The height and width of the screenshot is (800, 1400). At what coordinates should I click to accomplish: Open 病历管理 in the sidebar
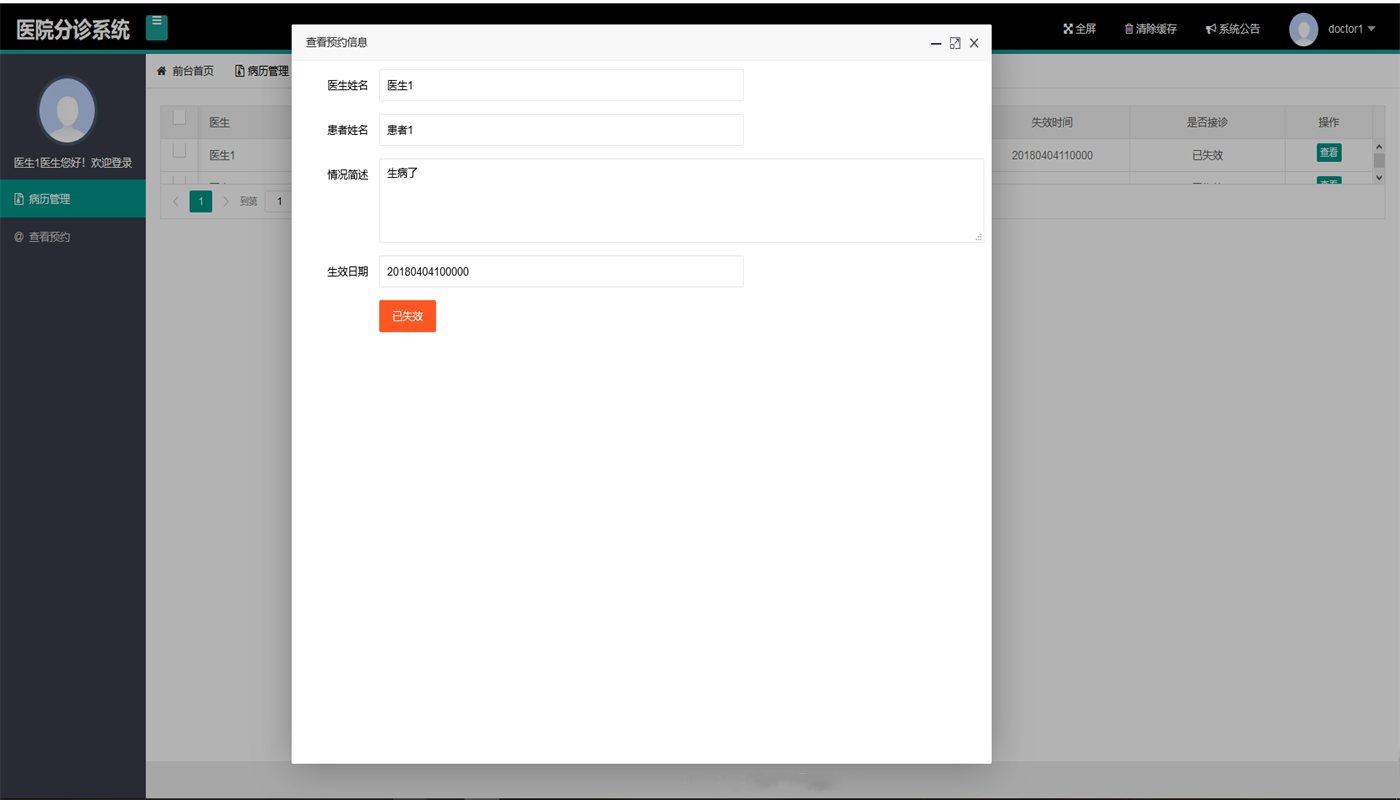click(x=73, y=199)
